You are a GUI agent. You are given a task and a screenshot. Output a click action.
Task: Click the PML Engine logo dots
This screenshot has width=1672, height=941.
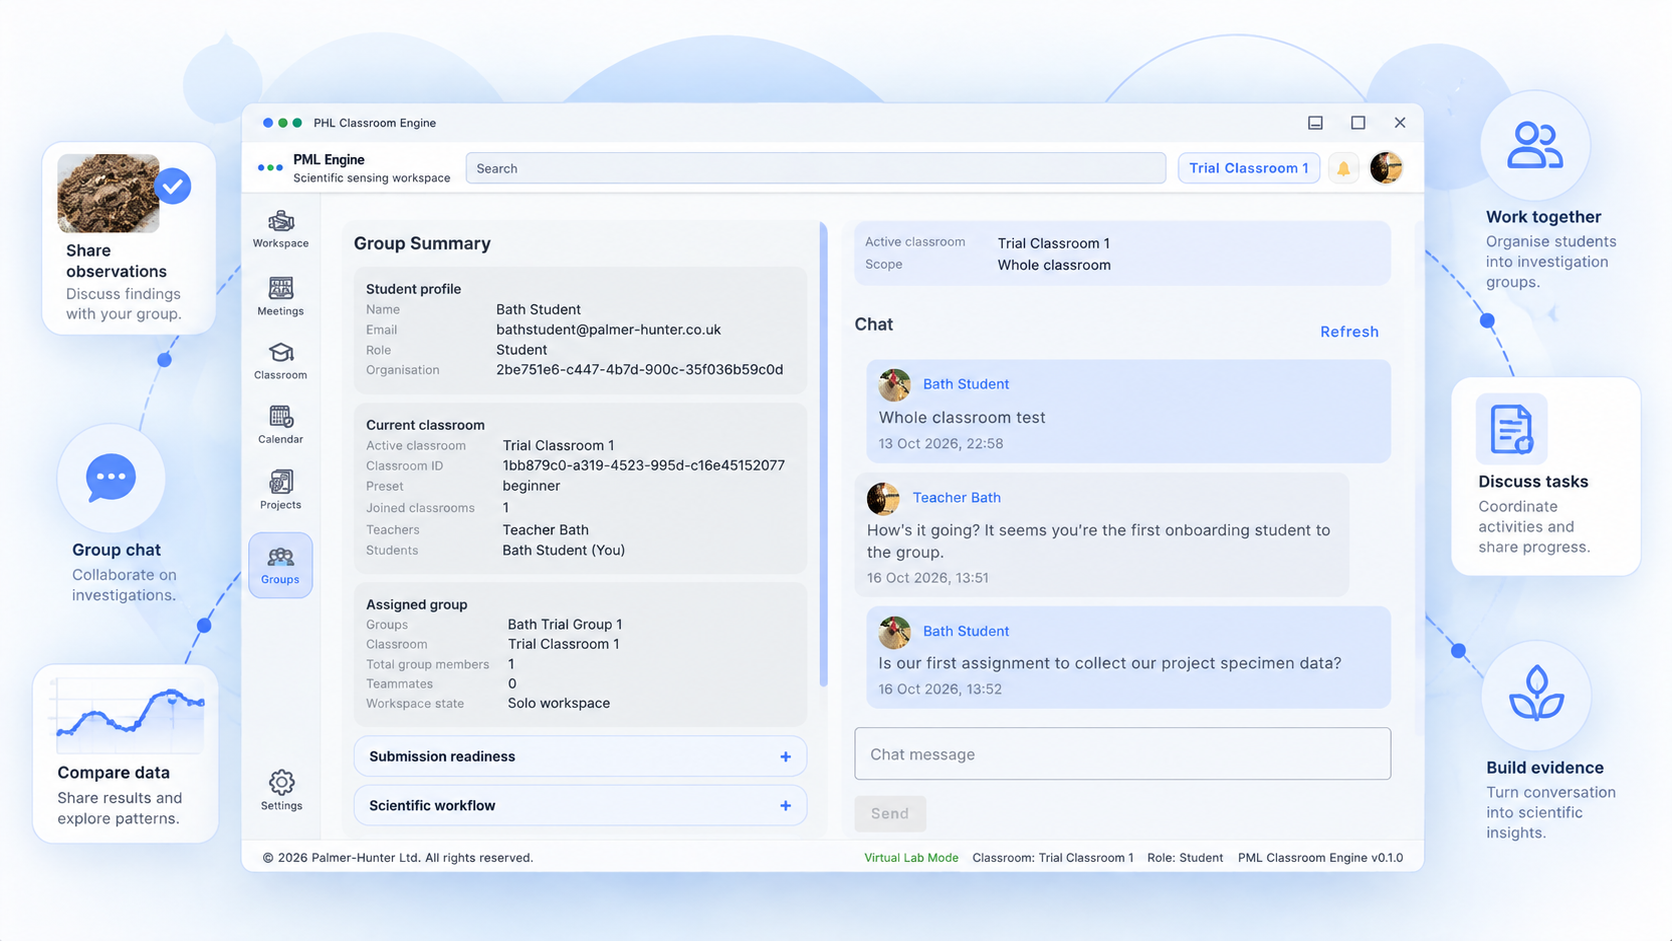[270, 168]
